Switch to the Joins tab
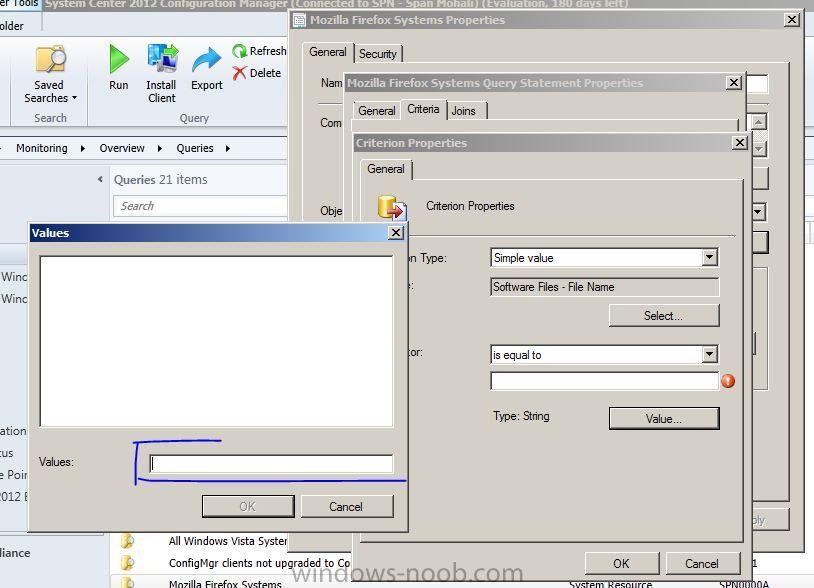This screenshot has width=814, height=588. pyautogui.click(x=466, y=111)
